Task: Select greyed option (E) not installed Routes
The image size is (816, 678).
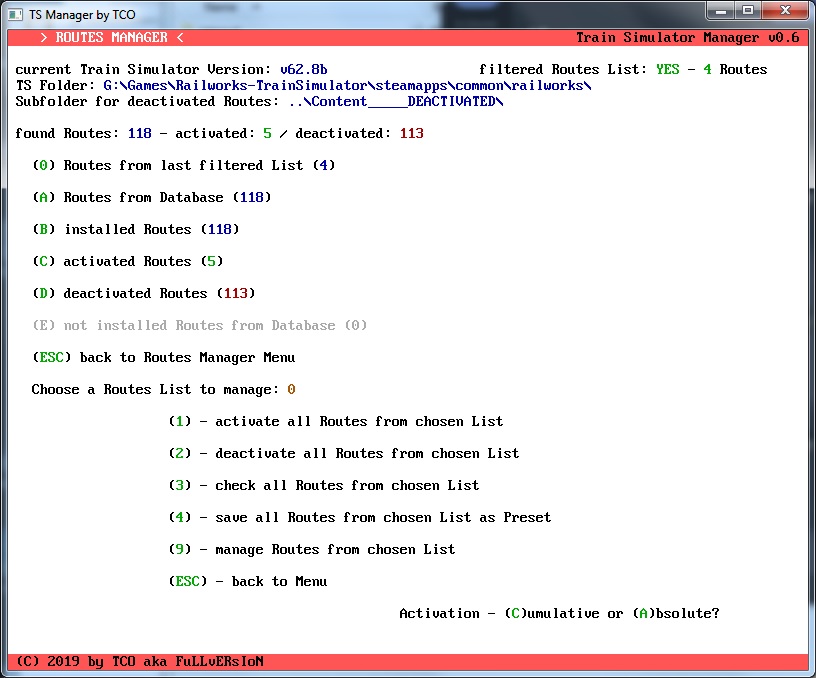Action: pos(200,326)
